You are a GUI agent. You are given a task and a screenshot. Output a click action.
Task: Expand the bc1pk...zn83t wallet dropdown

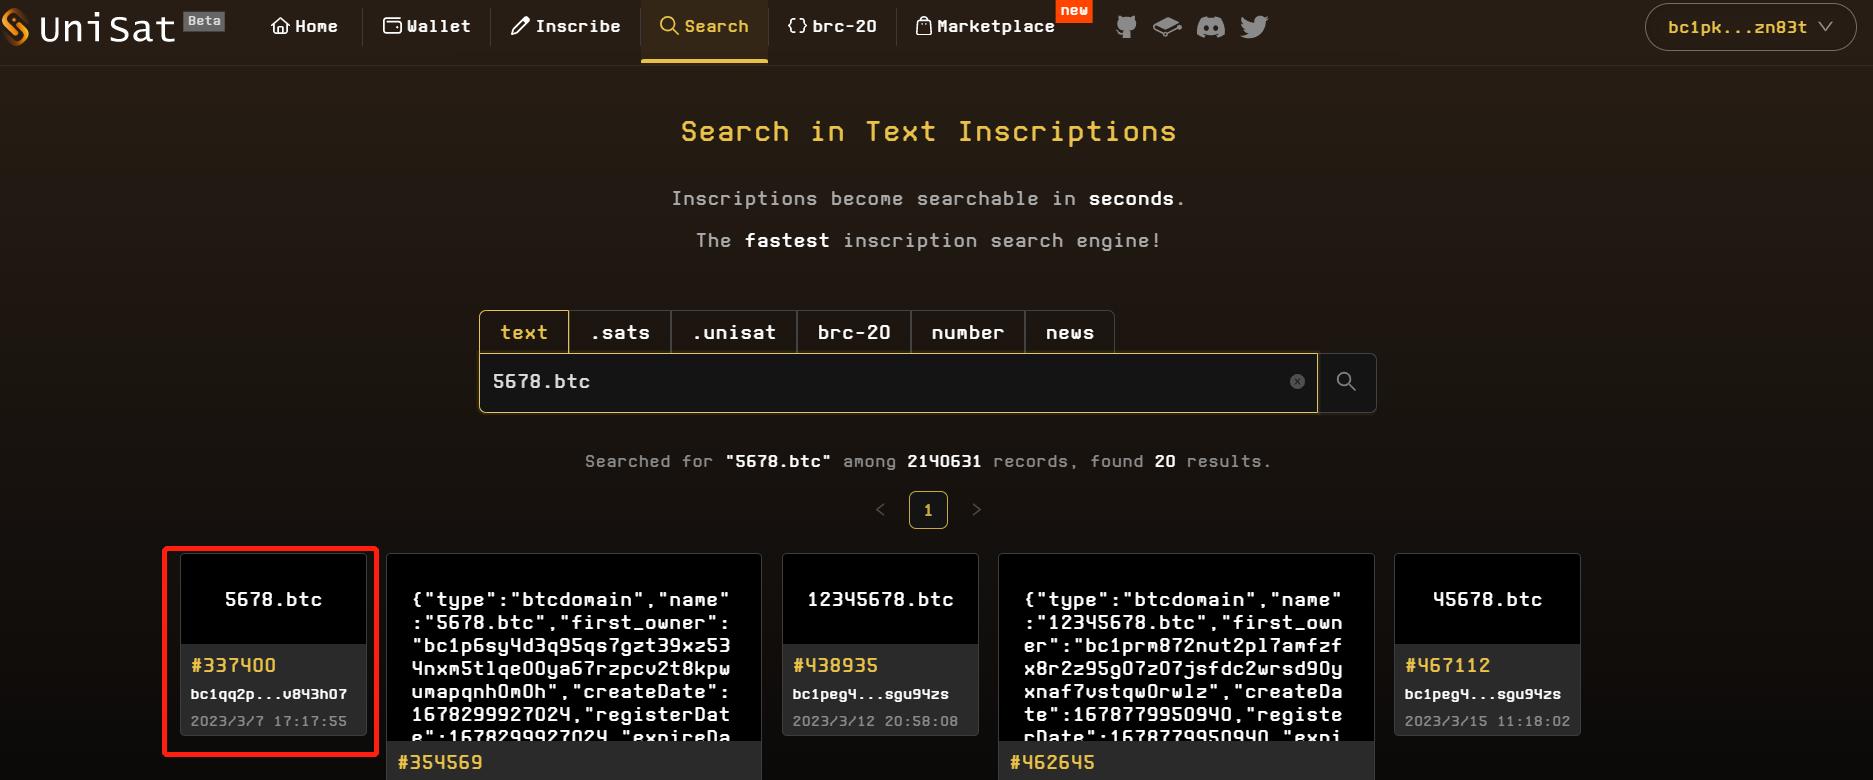pyautogui.click(x=1749, y=28)
